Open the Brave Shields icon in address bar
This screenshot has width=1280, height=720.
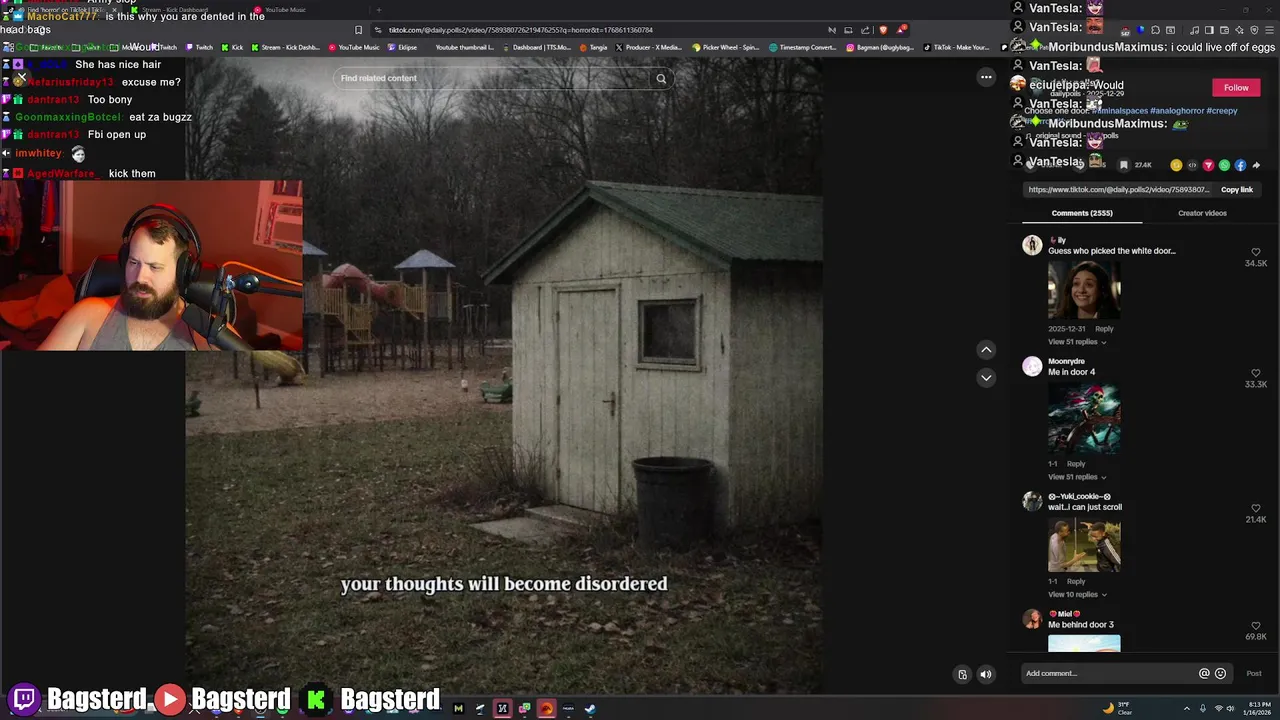click(x=883, y=30)
